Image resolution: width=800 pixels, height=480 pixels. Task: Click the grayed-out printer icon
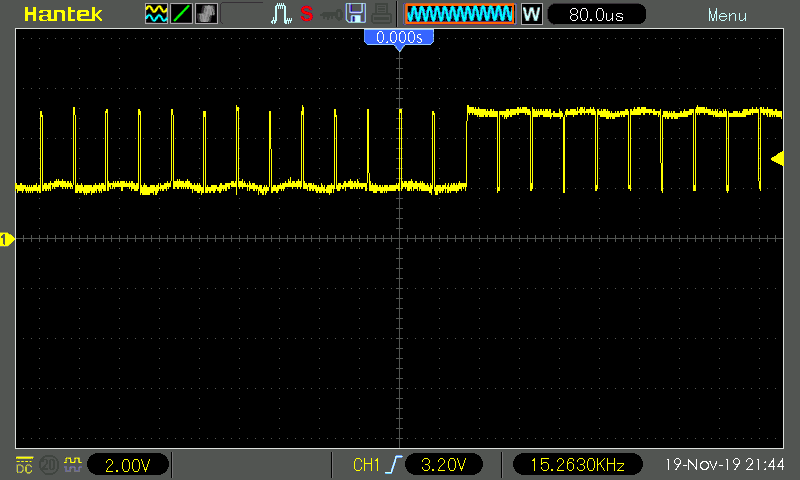[x=381, y=15]
